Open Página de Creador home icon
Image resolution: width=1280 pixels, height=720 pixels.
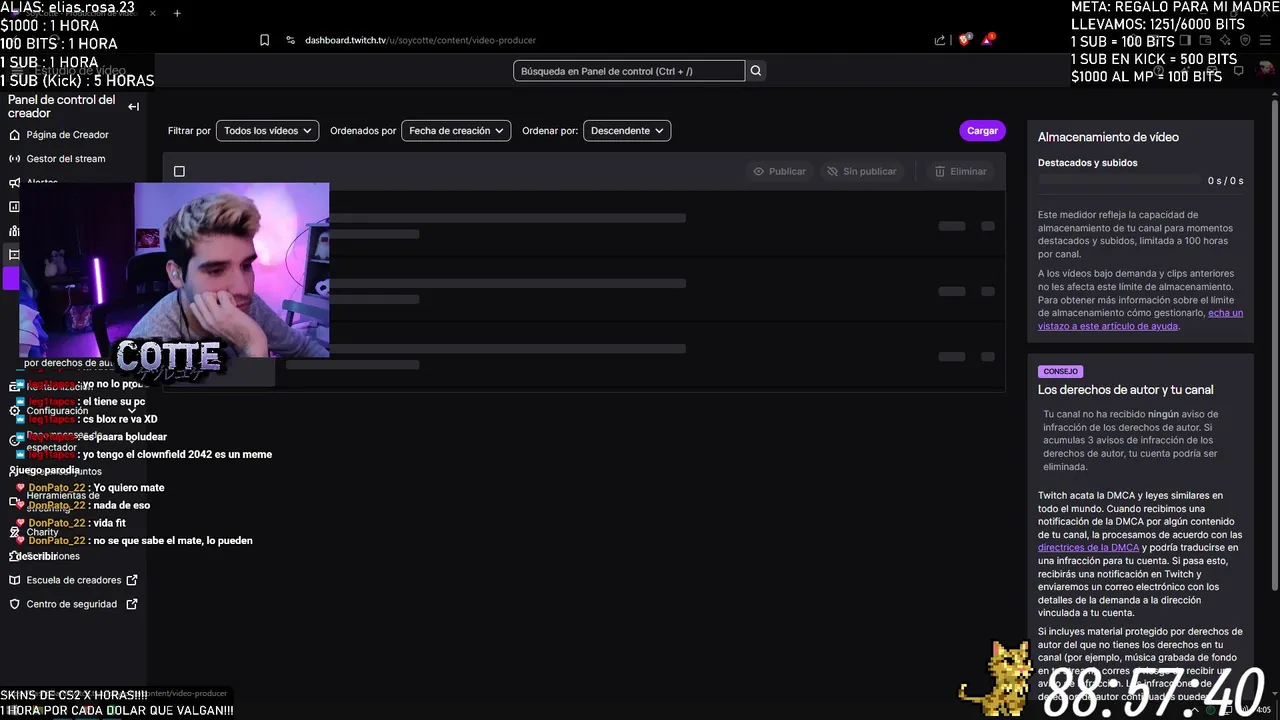[x=15, y=134]
